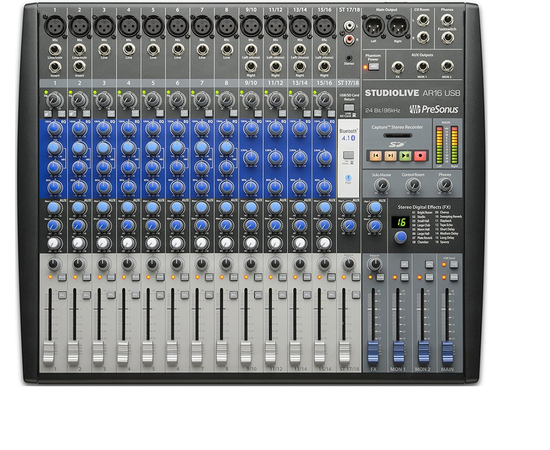Click the Phones level knob
Image resolution: width=550 pixels, height=450 pixels.
point(445,184)
